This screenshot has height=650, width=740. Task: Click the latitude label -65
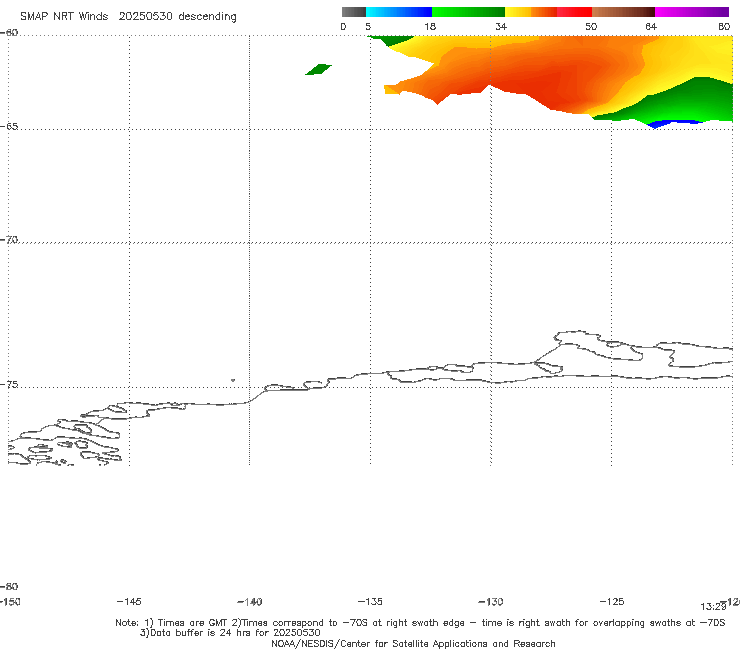coord(9,127)
